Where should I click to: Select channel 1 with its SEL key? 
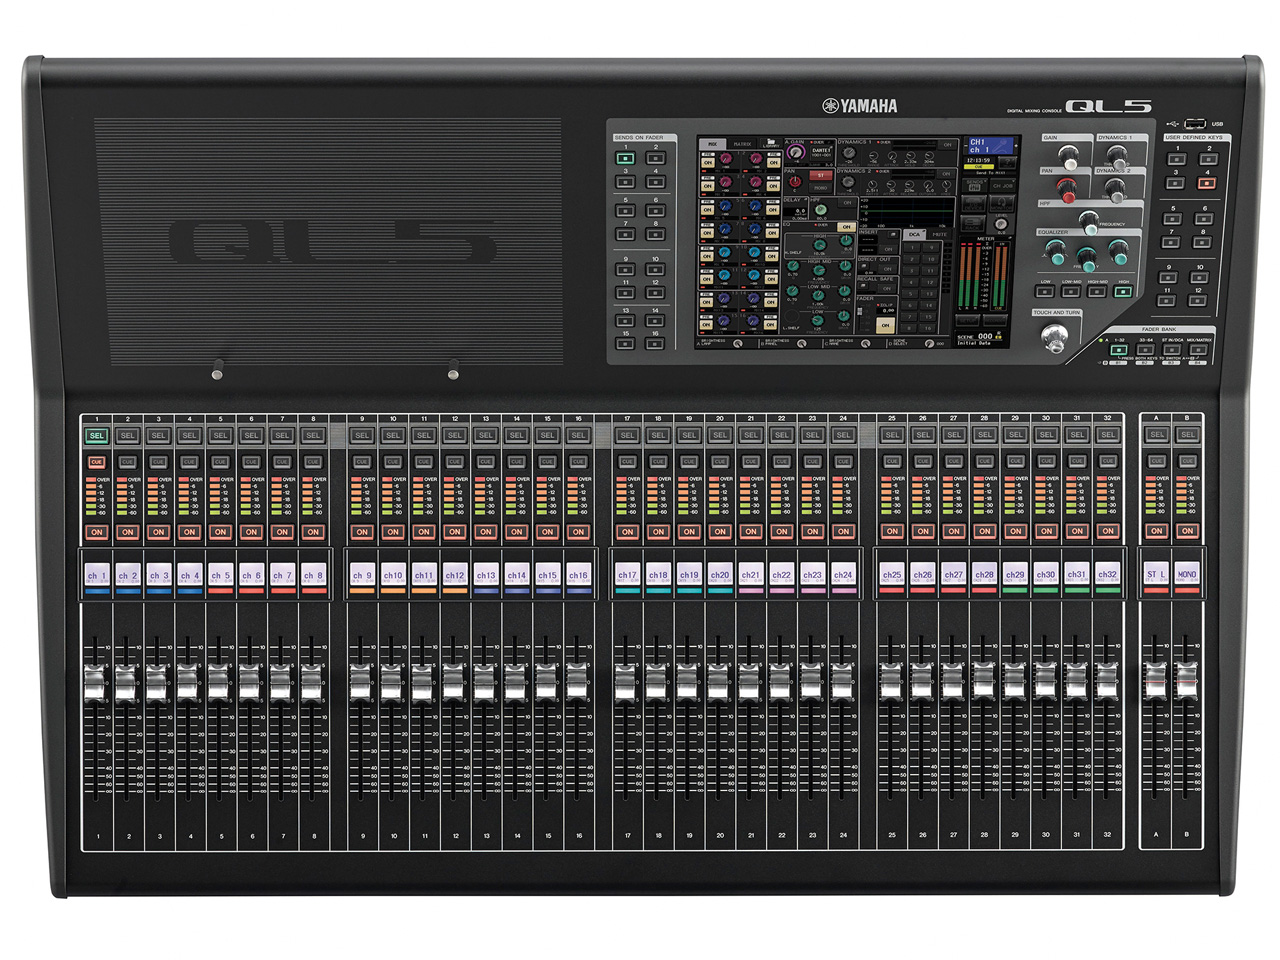tap(97, 435)
